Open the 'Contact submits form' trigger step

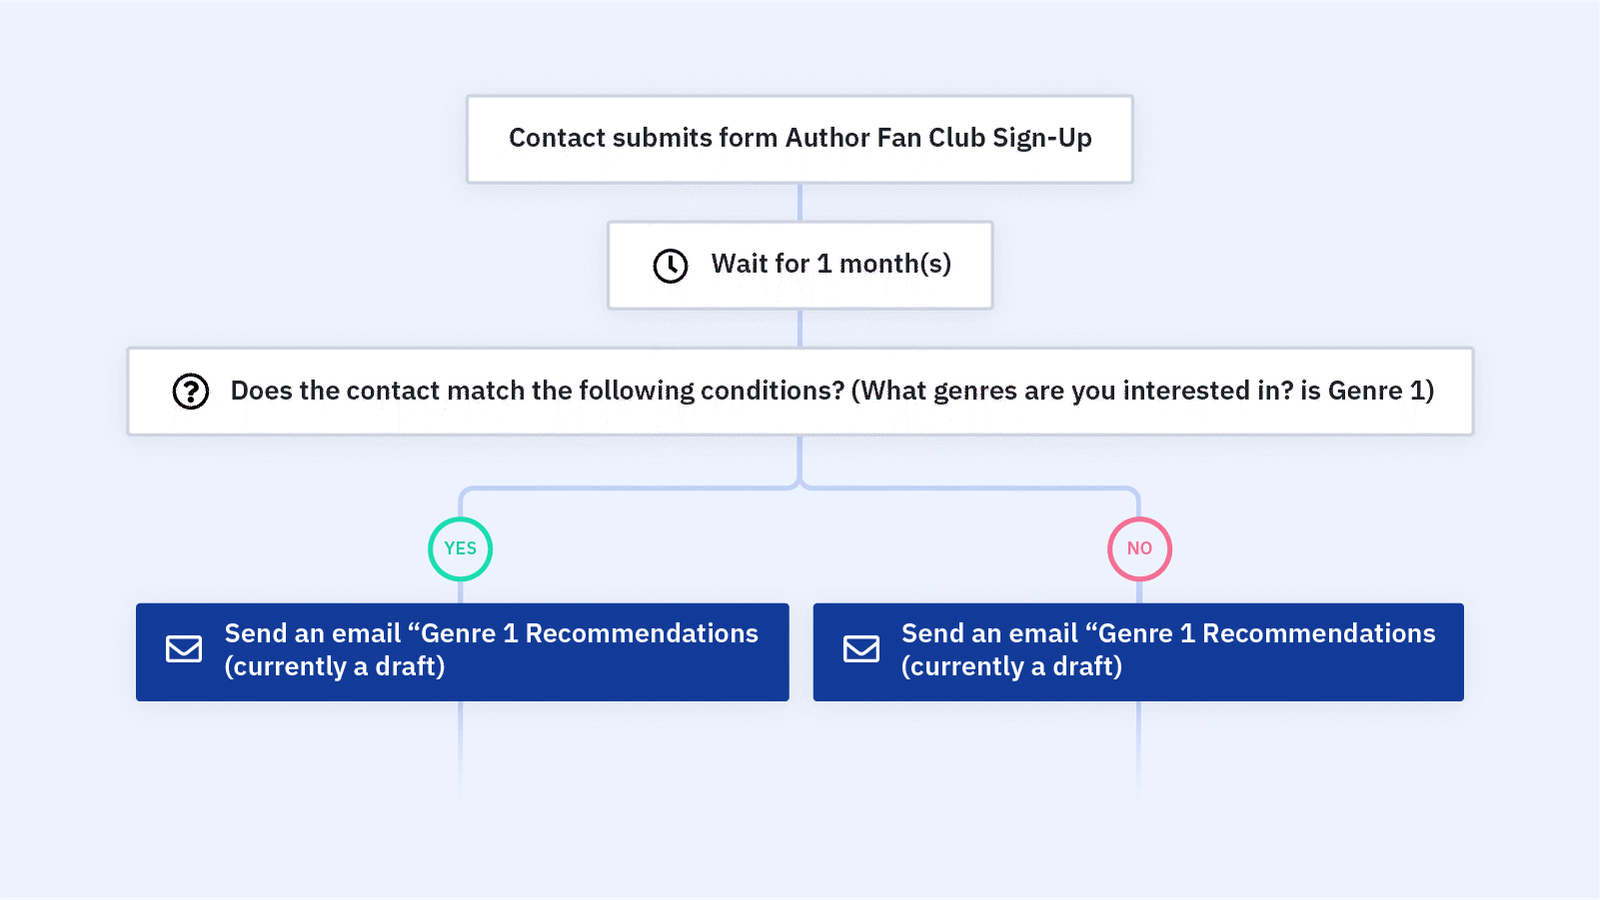pyautogui.click(x=799, y=139)
